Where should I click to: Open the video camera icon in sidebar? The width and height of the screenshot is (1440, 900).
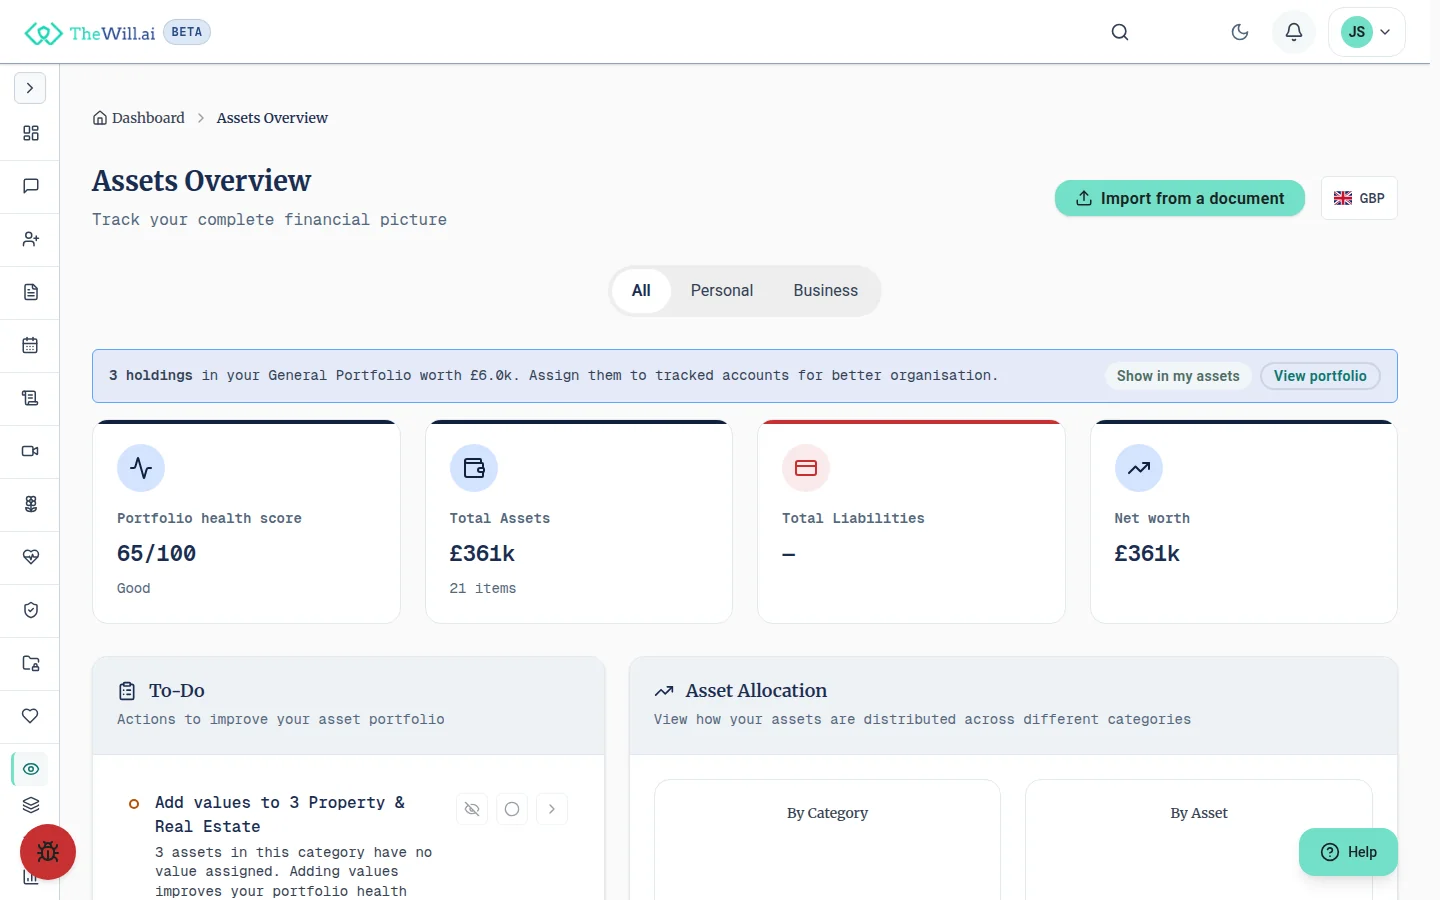[31, 451]
